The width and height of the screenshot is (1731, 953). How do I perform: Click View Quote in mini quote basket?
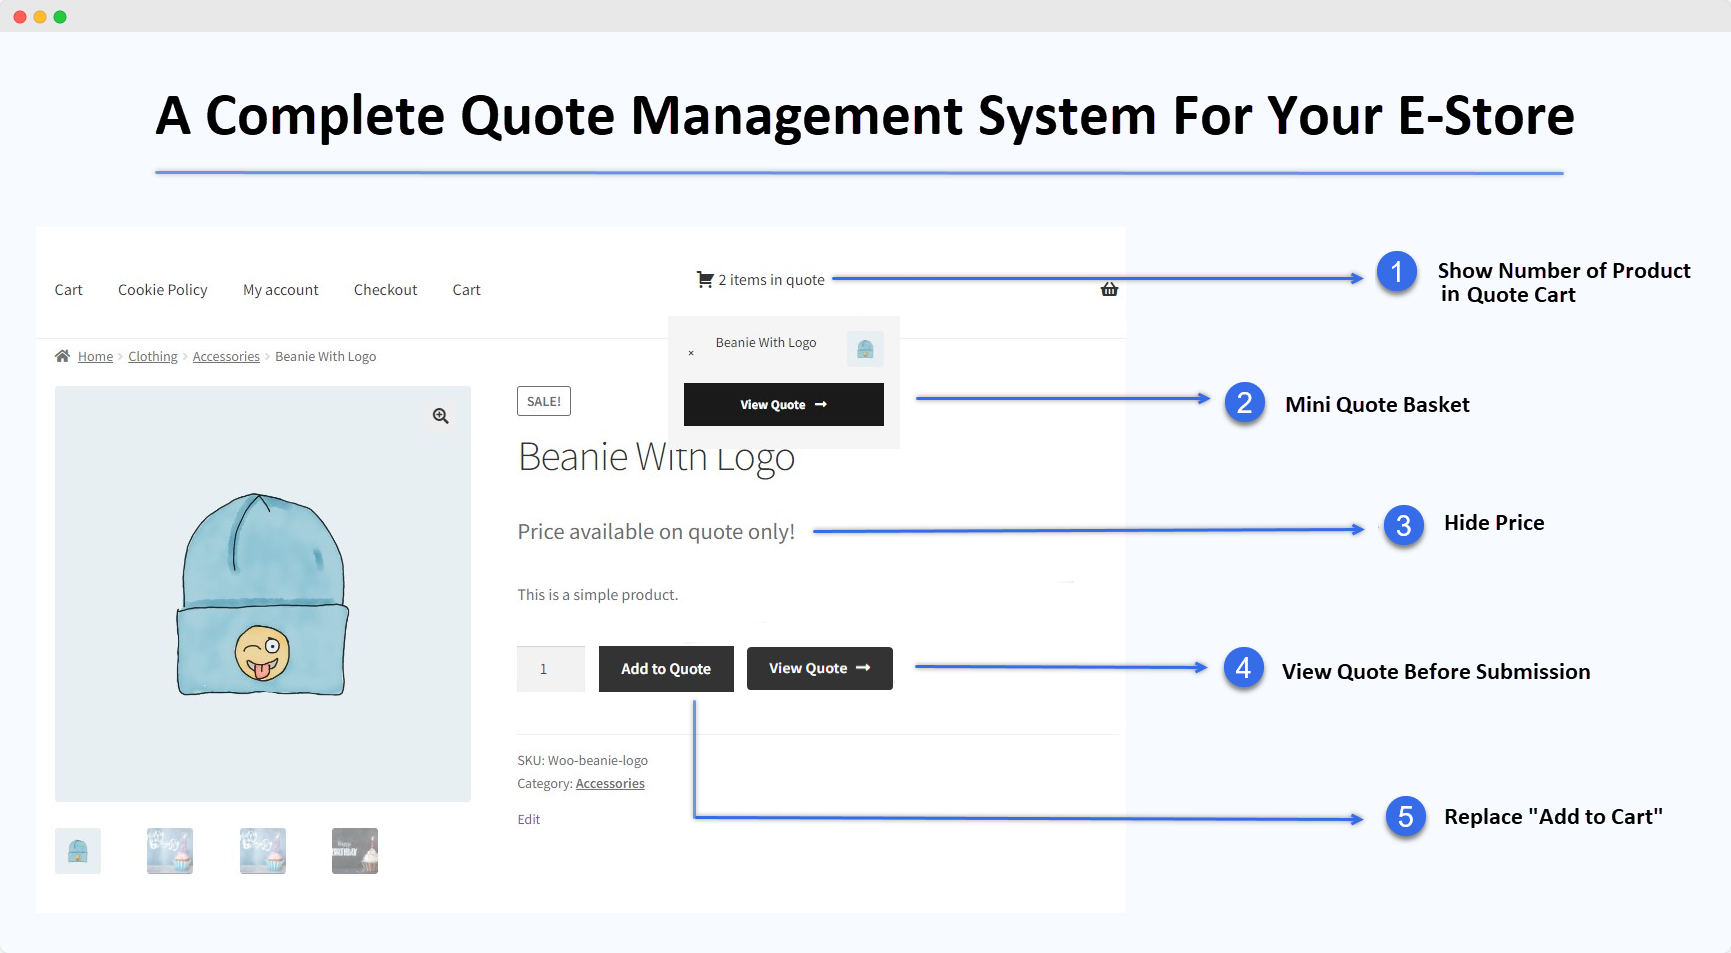pos(783,405)
